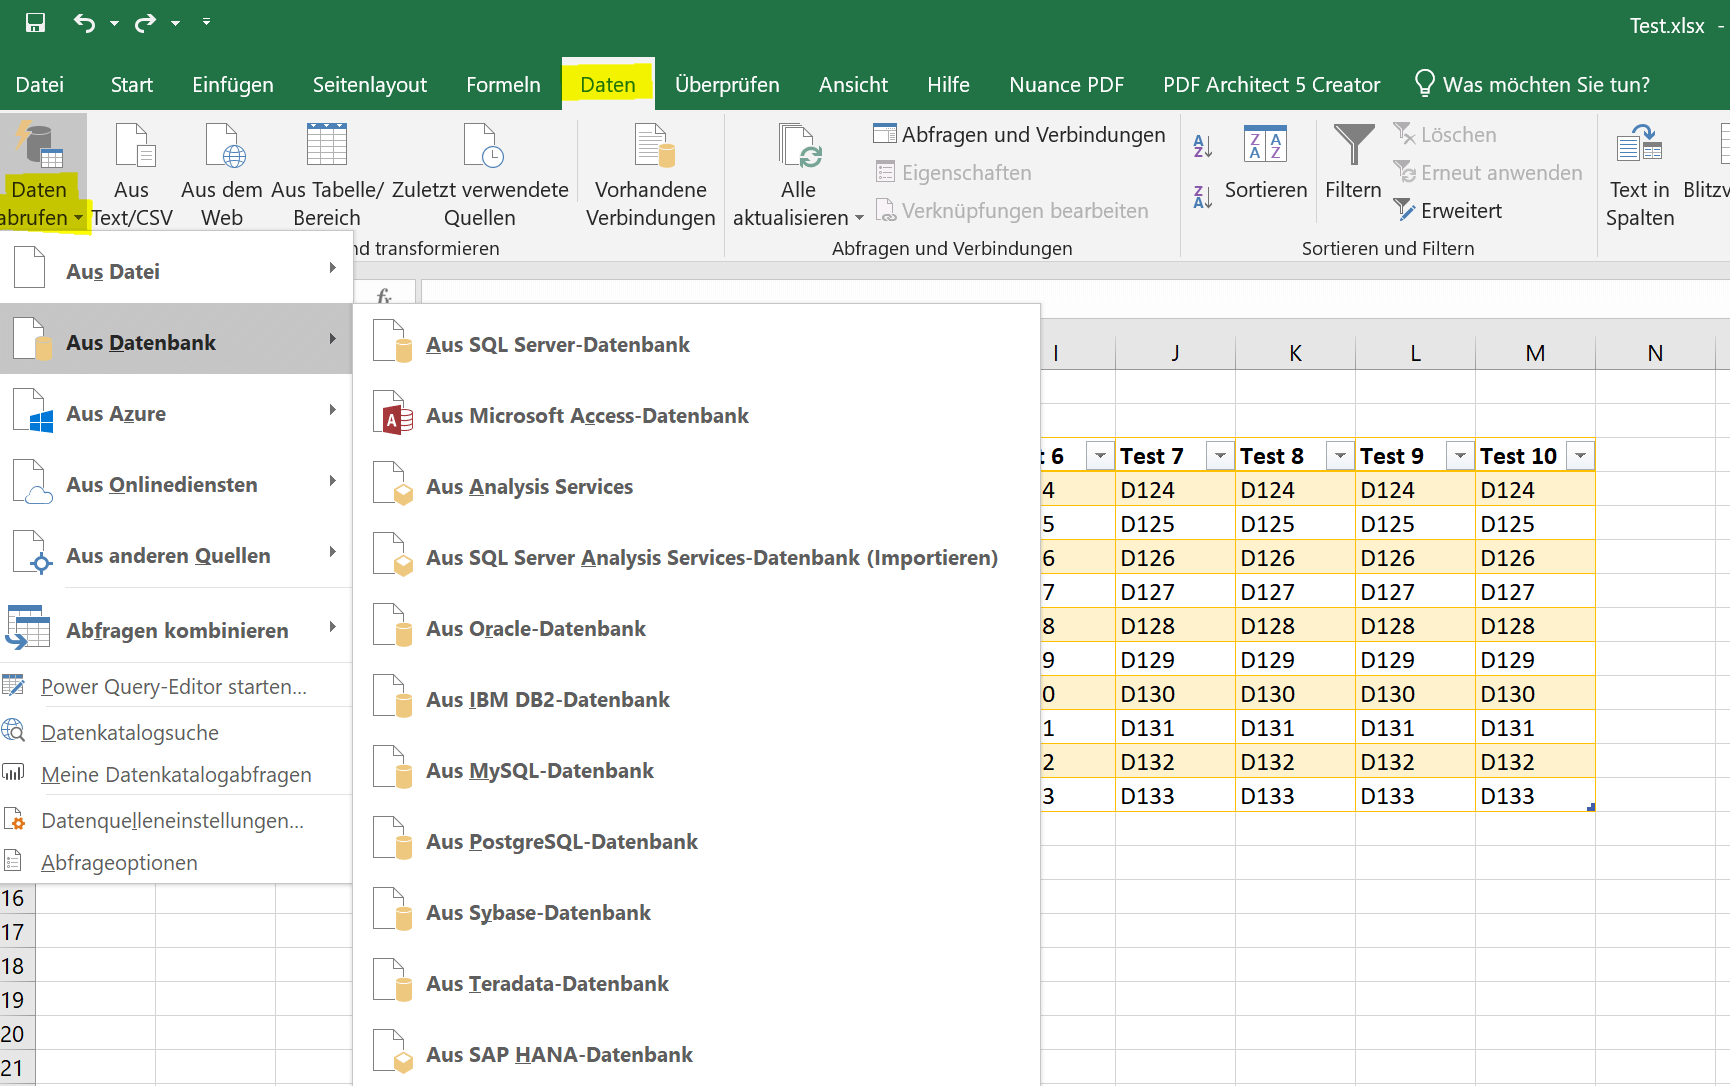Image resolution: width=1730 pixels, height=1086 pixels.
Task: Select Aus SQL Server Analysis Services-Datenbank (Importieren)
Action: 696,557
